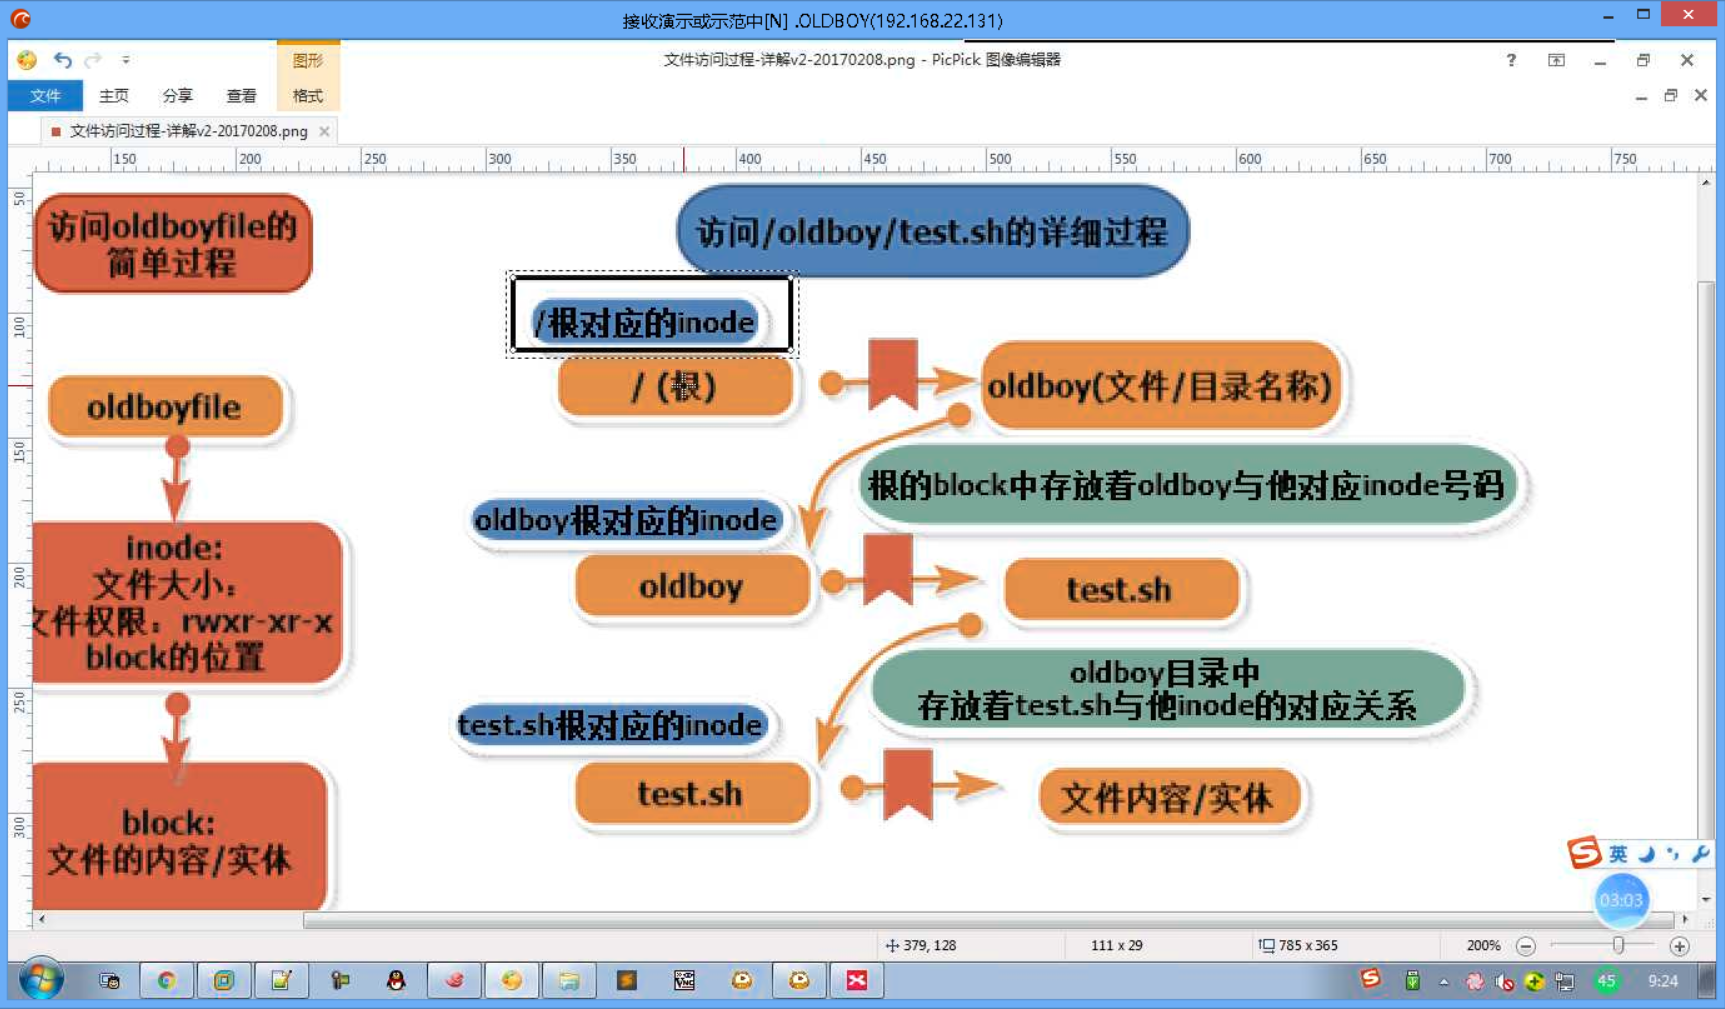Toggle Sogou 英 input language mode

click(x=1618, y=854)
